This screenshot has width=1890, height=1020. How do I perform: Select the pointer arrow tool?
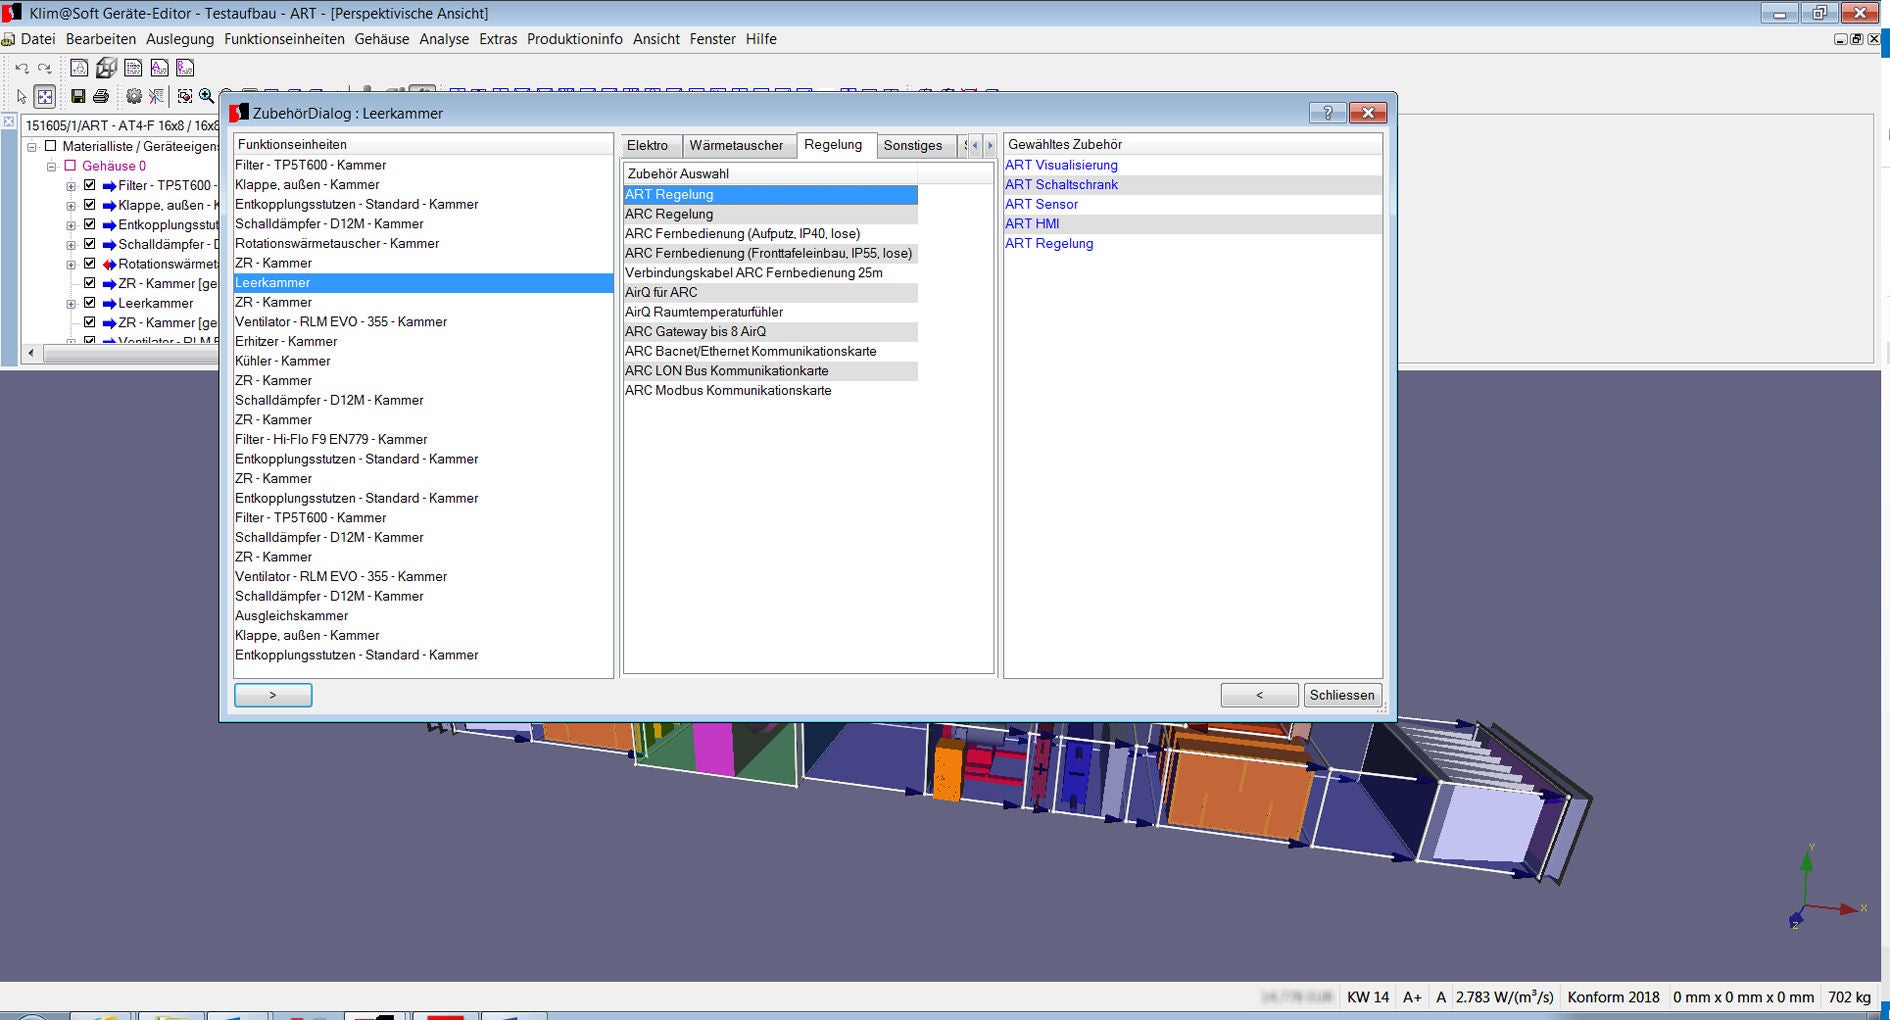[21, 96]
